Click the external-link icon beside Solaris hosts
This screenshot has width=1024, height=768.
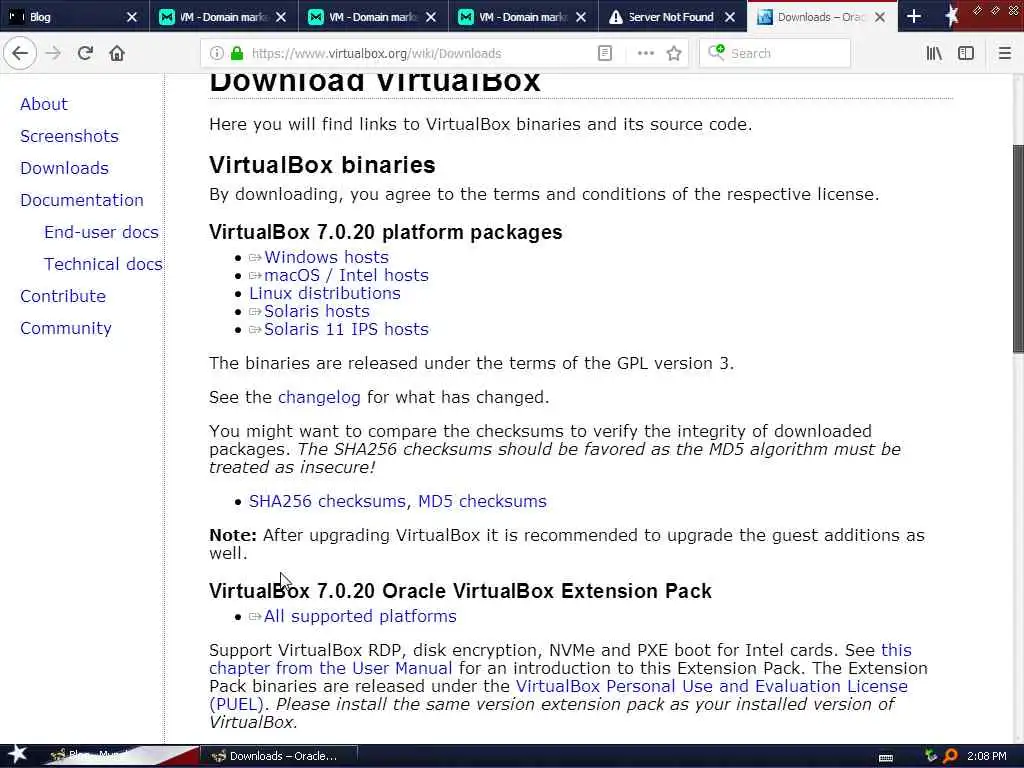(x=255, y=312)
